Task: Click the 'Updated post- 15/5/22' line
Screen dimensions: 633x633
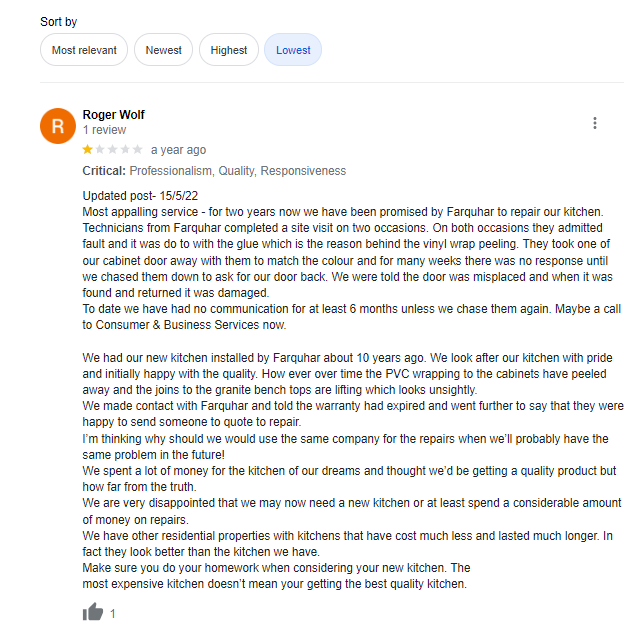Action: [140, 196]
